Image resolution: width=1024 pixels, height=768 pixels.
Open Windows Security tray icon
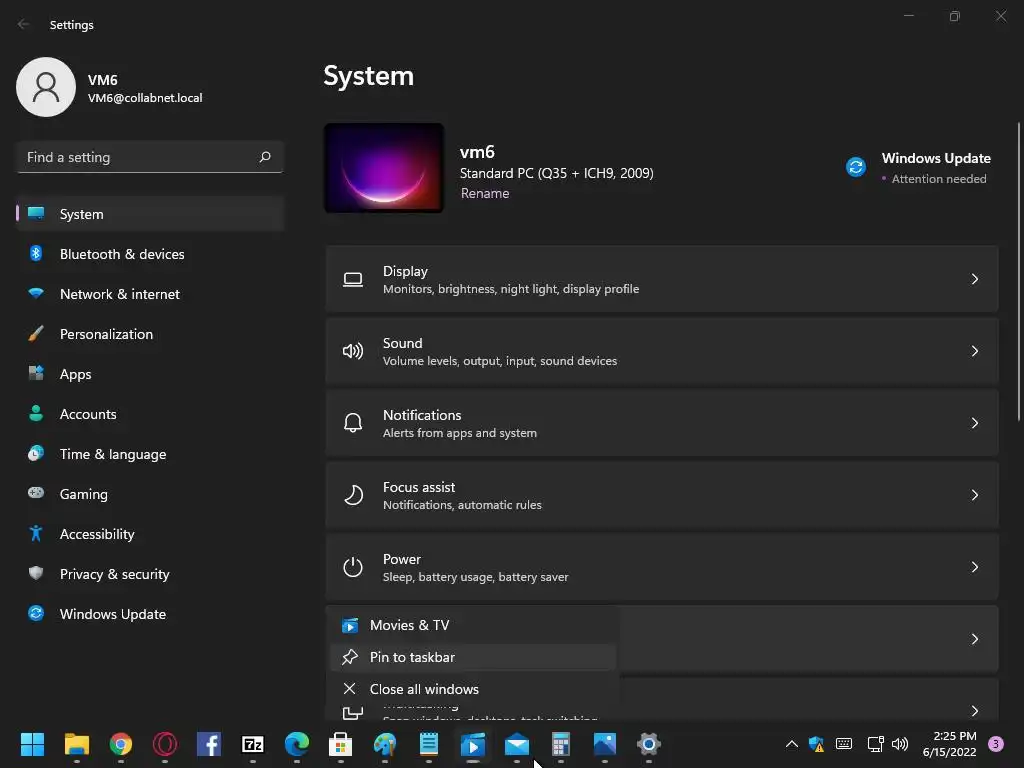click(x=816, y=744)
